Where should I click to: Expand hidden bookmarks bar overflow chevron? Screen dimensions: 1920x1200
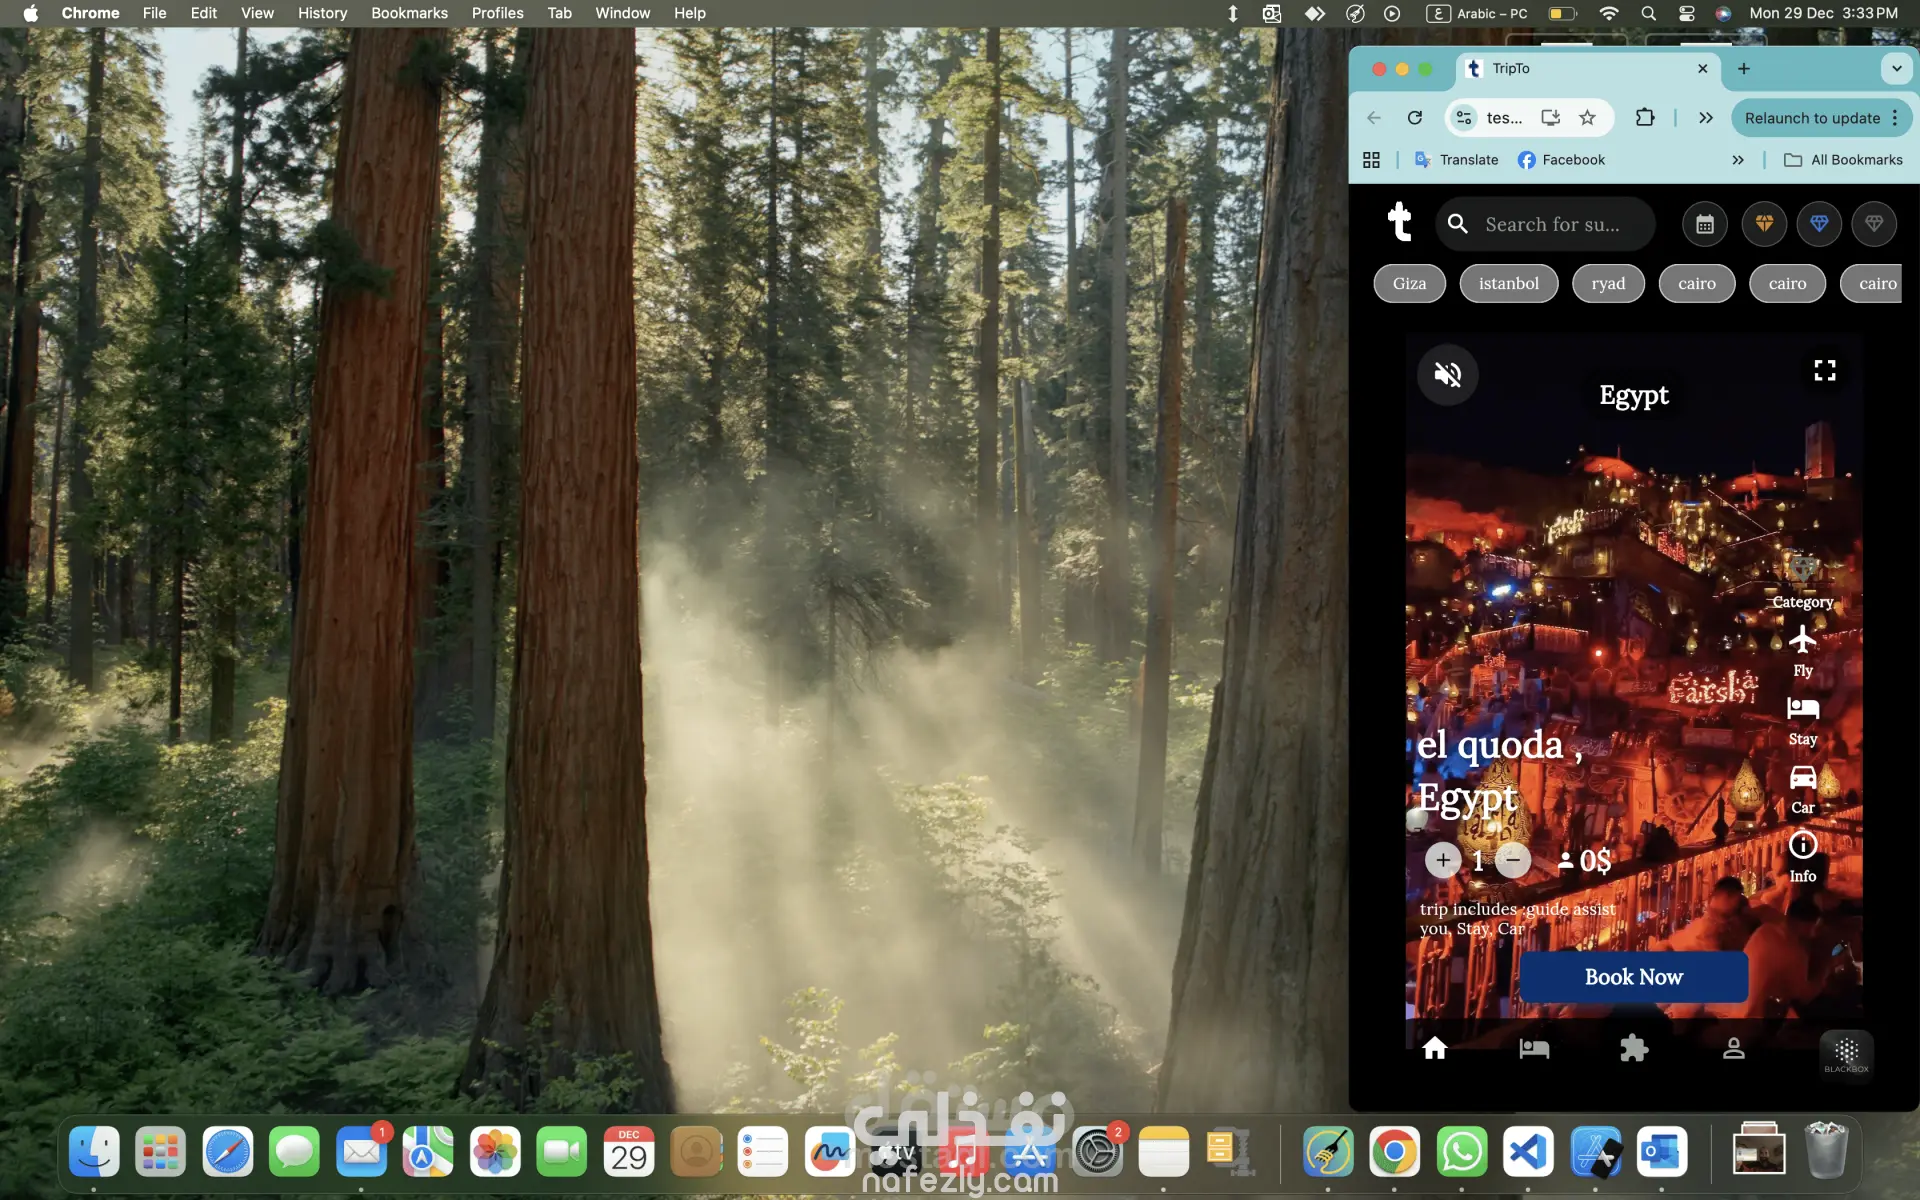click(x=1738, y=160)
